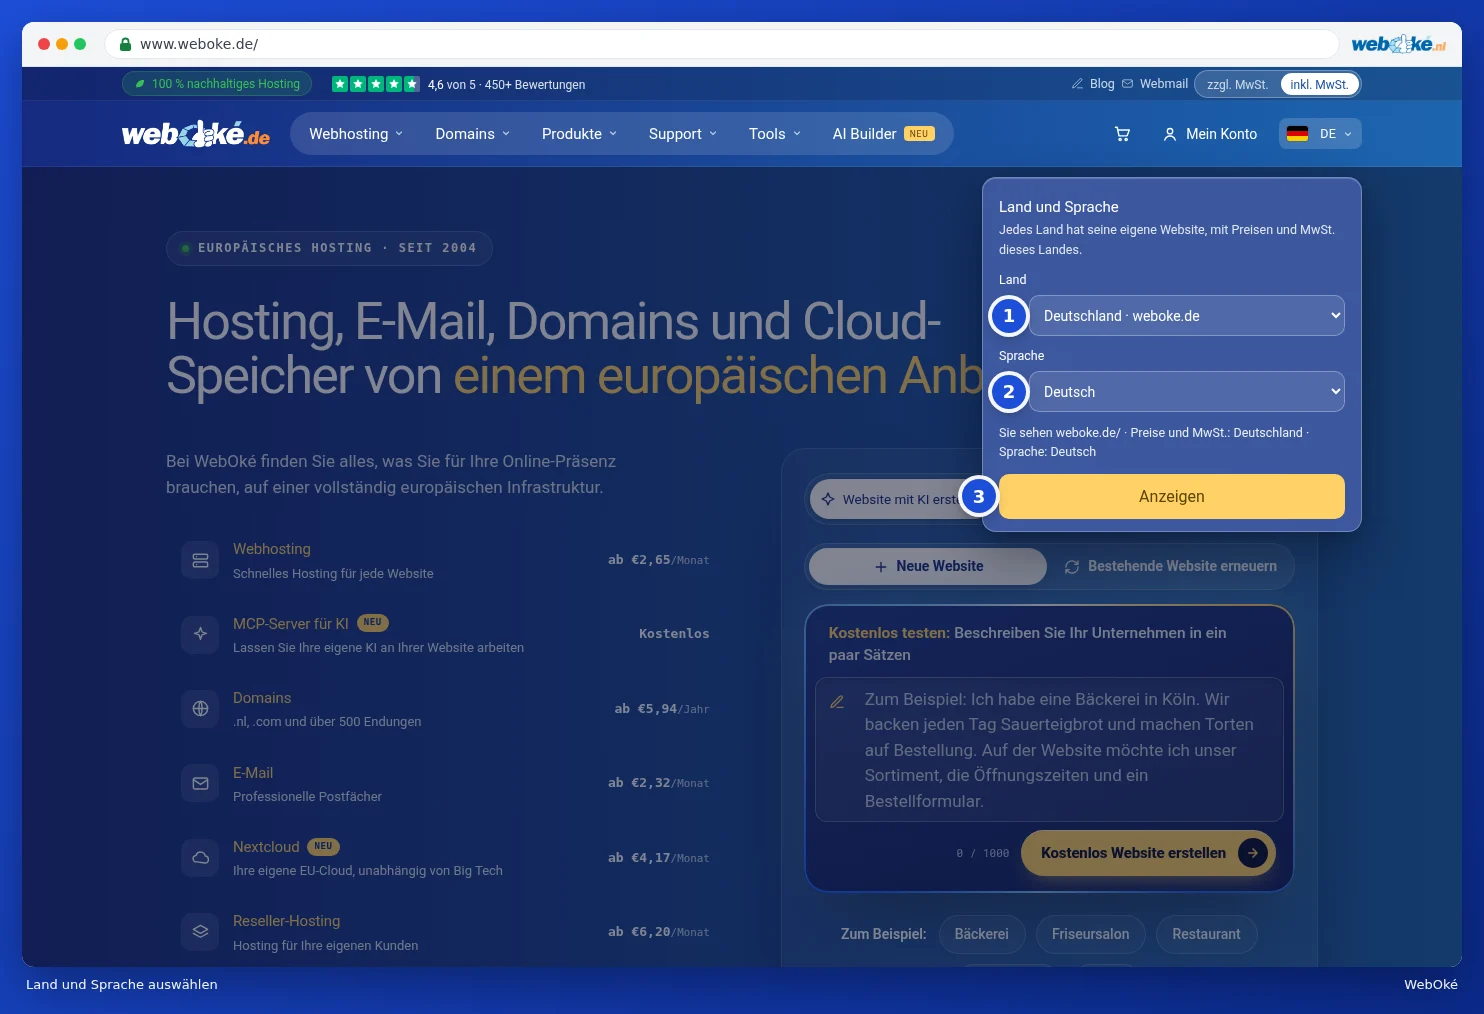Click the padlock icon in the address bar

click(126, 44)
